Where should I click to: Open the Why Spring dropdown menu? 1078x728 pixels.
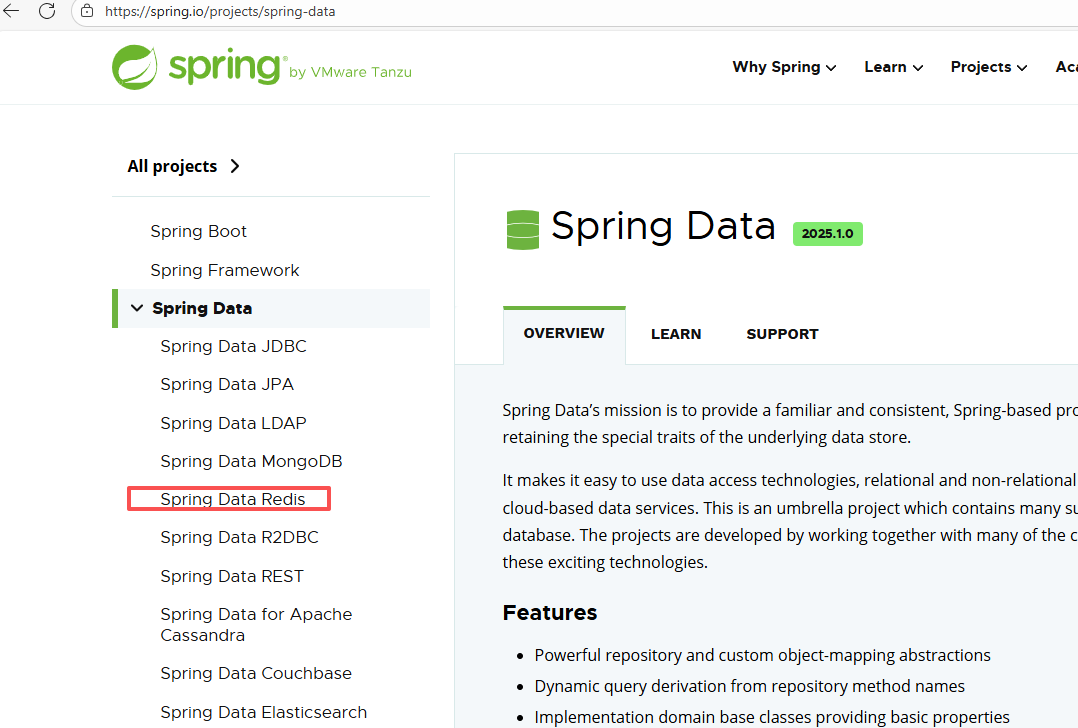[x=784, y=67]
